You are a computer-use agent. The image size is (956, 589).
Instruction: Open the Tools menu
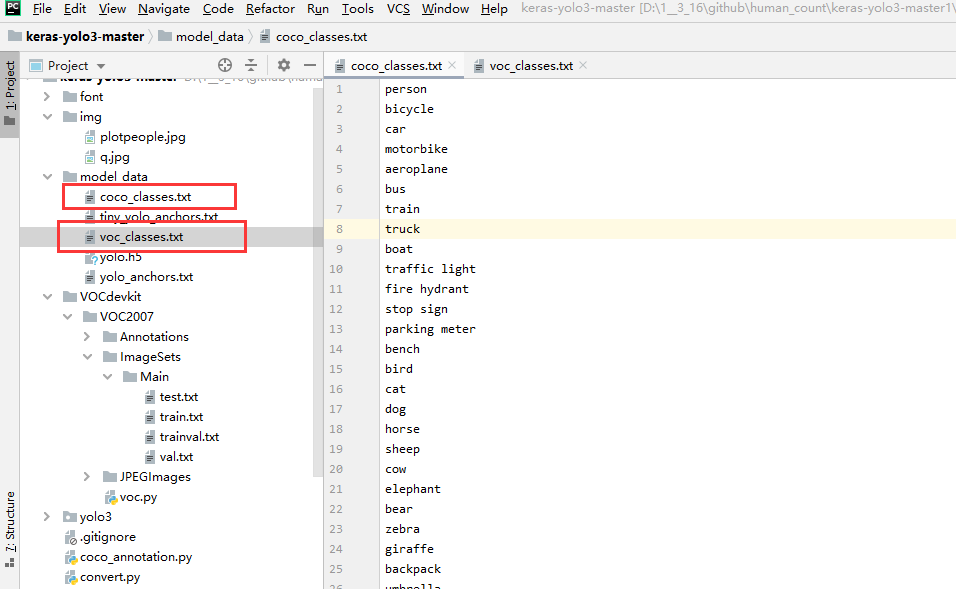tap(357, 9)
